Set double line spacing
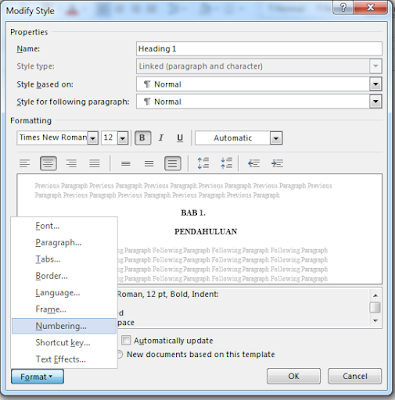Viewport: 395px width, 400px height. click(172, 163)
